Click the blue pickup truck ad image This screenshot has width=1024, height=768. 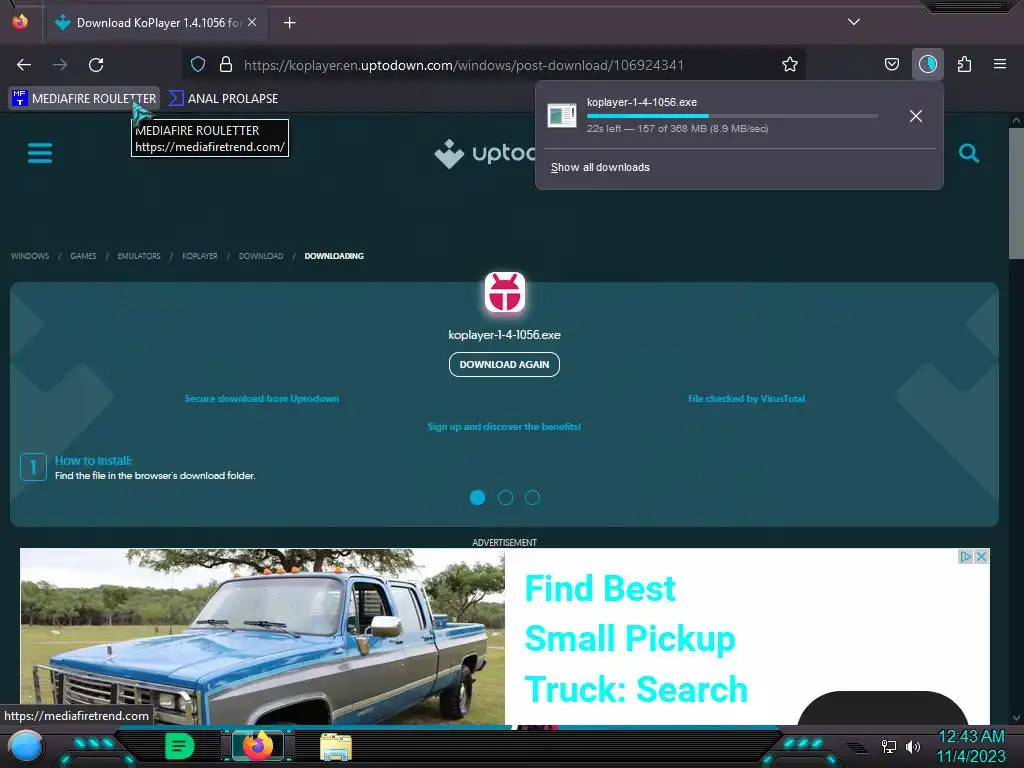(262, 637)
